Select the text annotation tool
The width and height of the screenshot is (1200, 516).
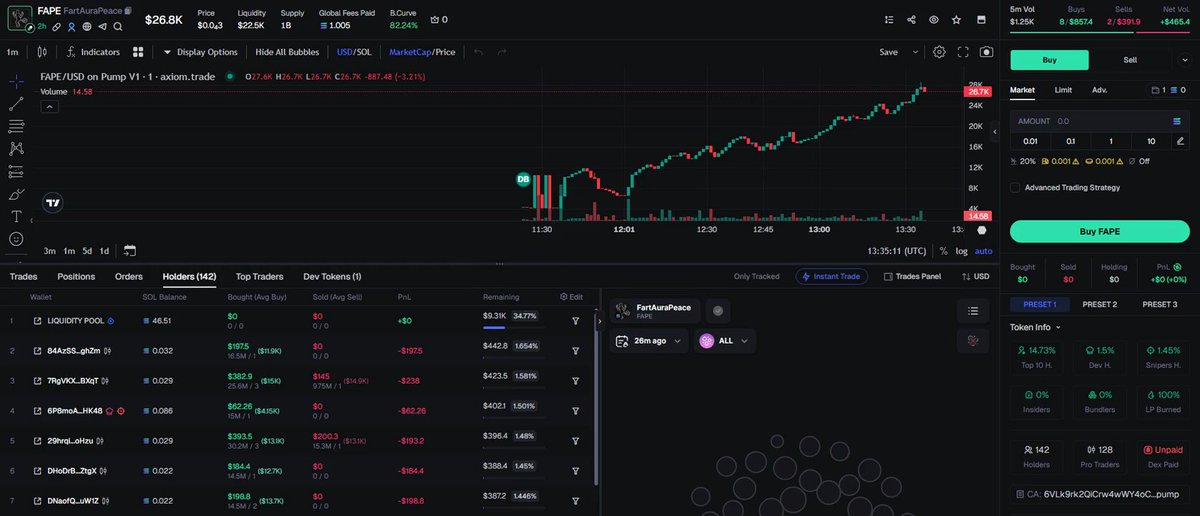click(16, 216)
